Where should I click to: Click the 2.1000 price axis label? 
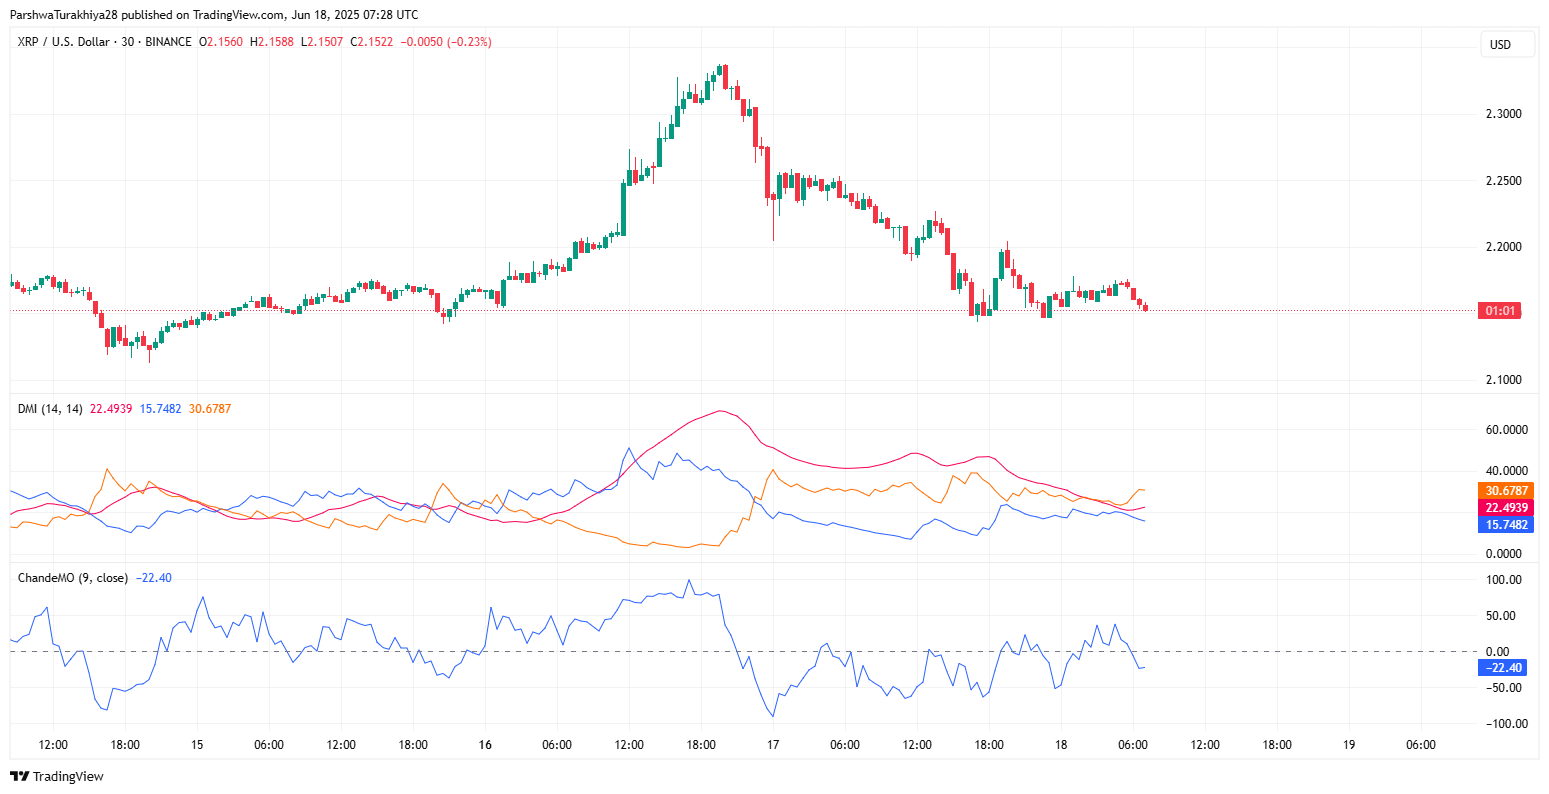click(1503, 380)
